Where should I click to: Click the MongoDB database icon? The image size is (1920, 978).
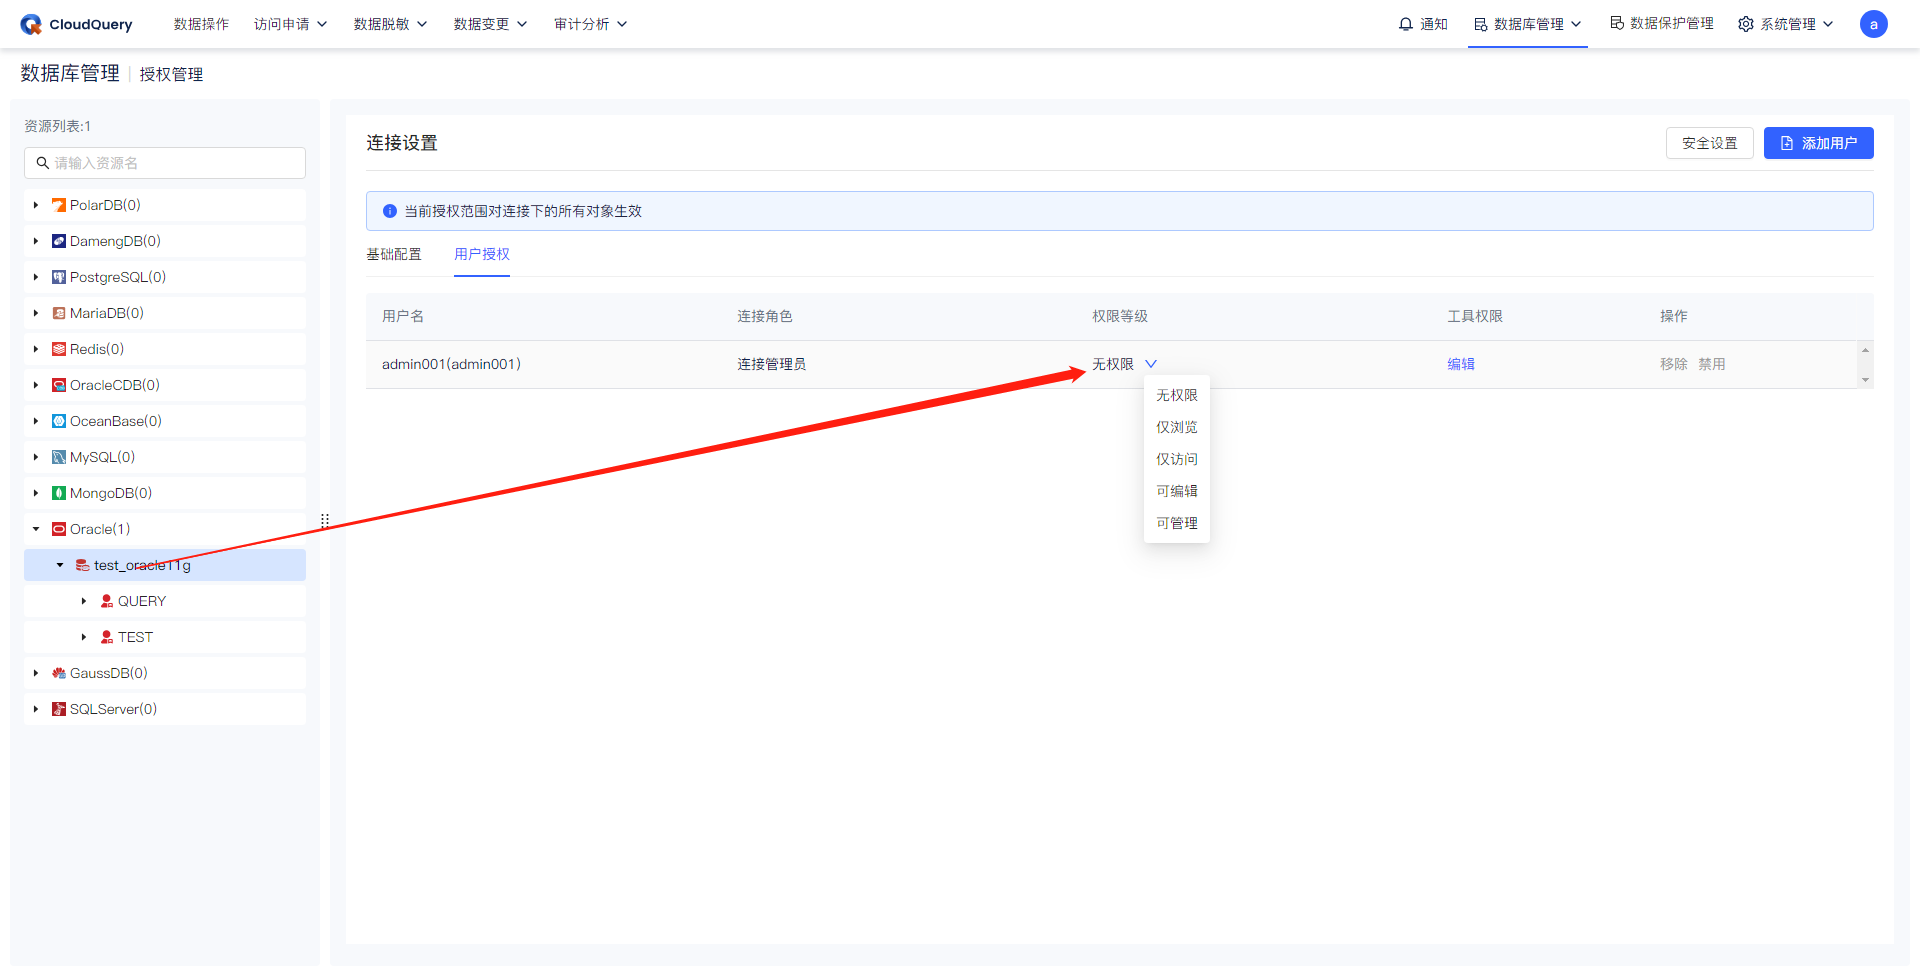[59, 493]
